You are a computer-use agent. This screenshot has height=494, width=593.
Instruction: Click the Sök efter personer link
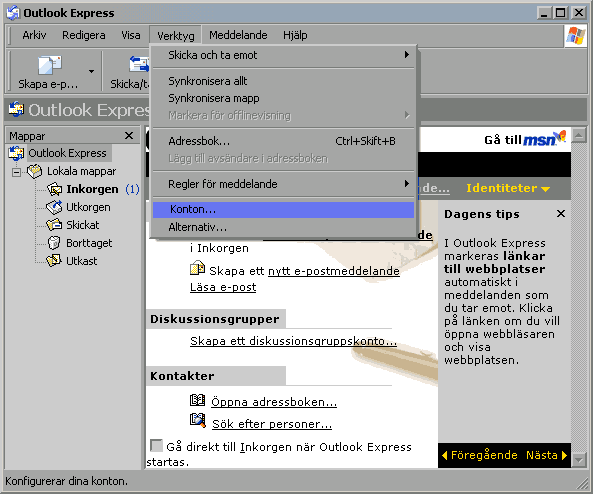click(272, 424)
